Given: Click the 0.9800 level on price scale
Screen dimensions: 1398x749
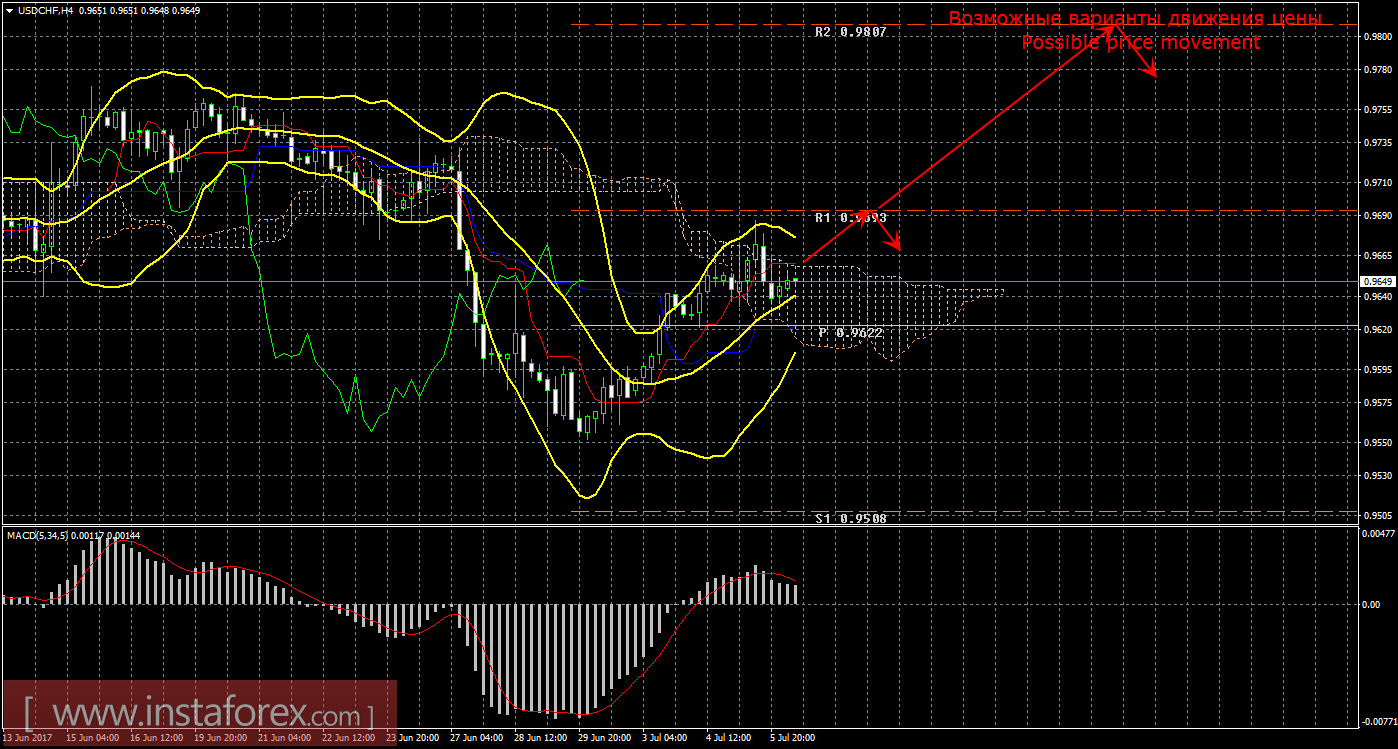Looking at the screenshot, I should [x=1376, y=37].
